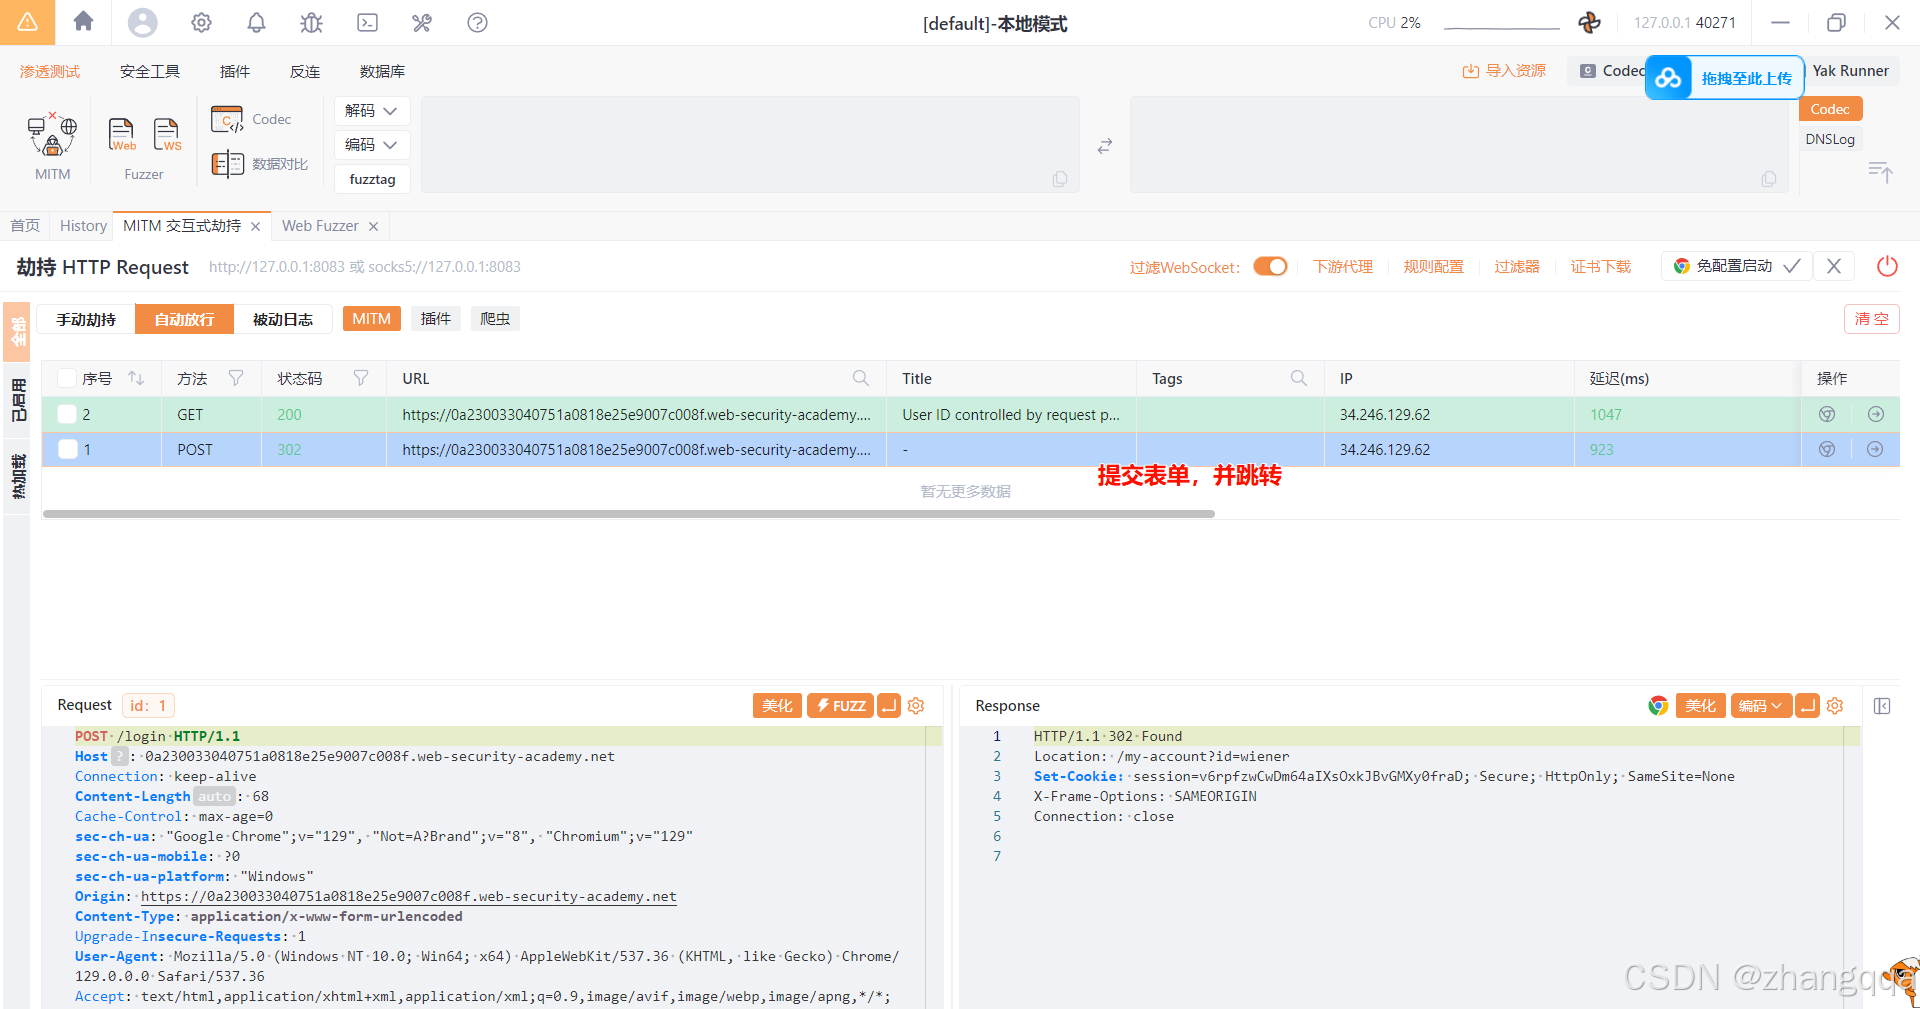The image size is (1920, 1009).
Task: Open the 状态码 column filter
Action: 360,378
